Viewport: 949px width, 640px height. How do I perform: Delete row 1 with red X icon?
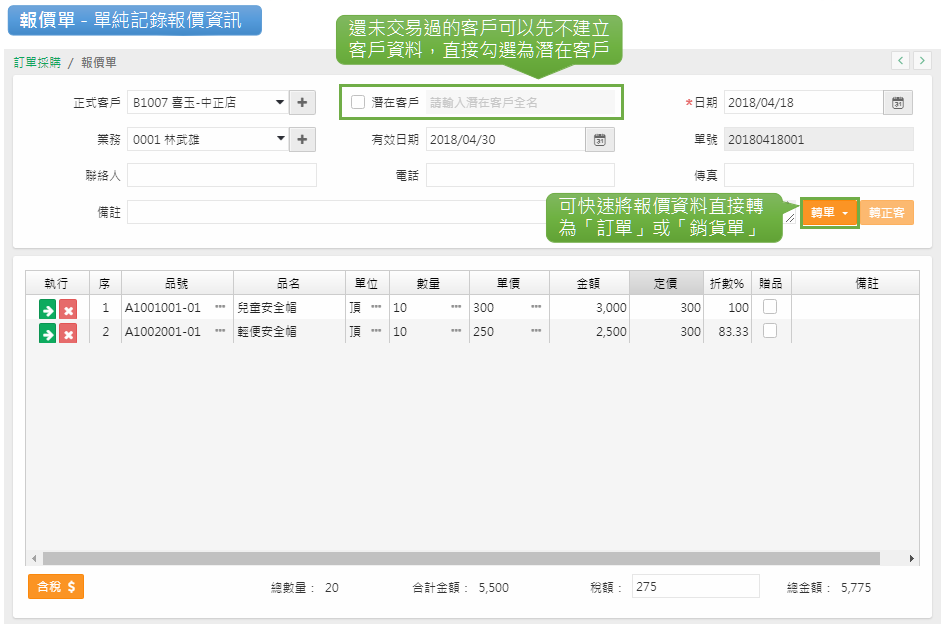(x=68, y=309)
